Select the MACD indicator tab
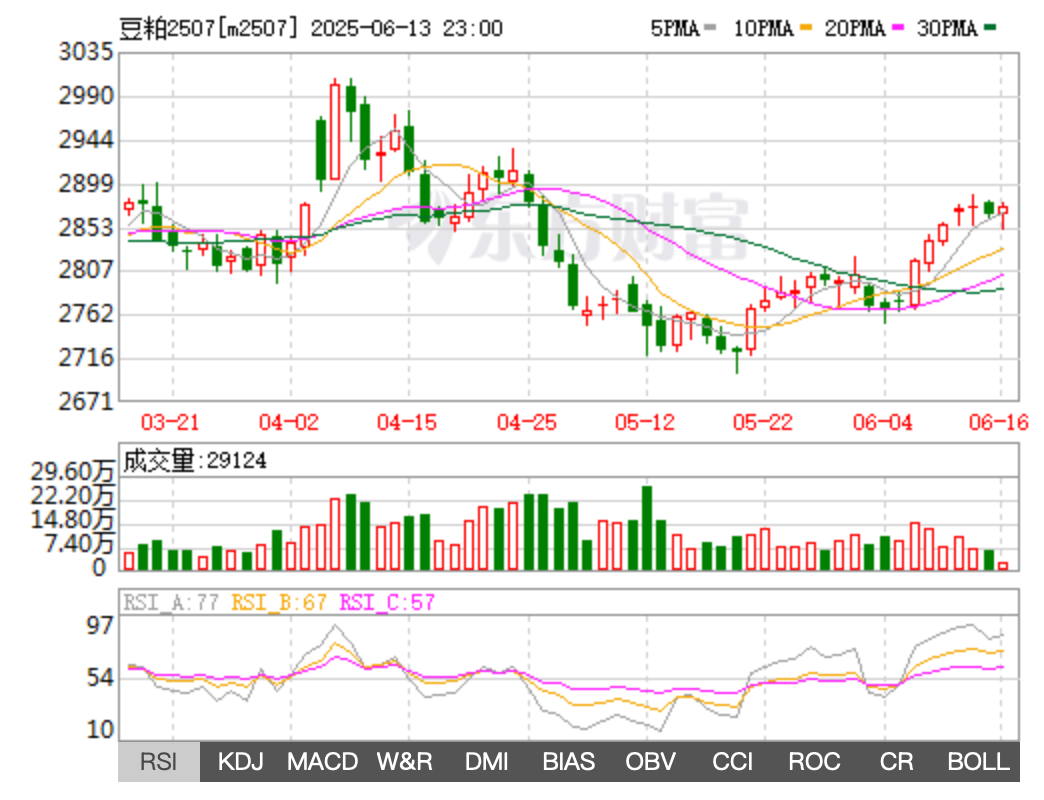1044x800 pixels. (322, 762)
